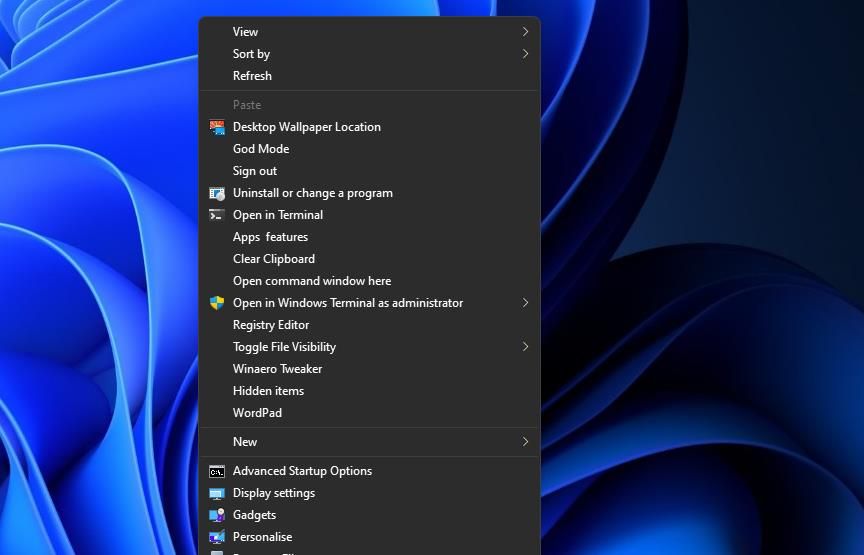Select the Gadgets entry
The image size is (864, 555).
tap(369, 515)
